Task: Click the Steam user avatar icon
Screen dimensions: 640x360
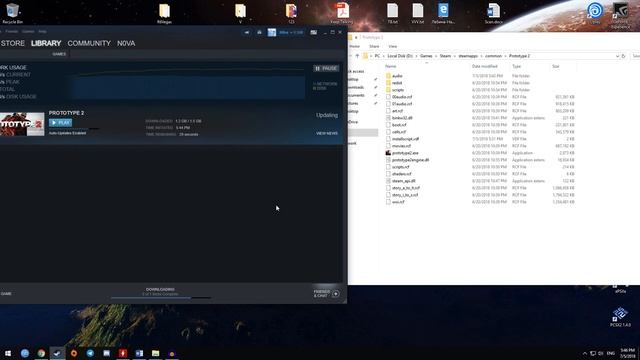Action: 272,32
